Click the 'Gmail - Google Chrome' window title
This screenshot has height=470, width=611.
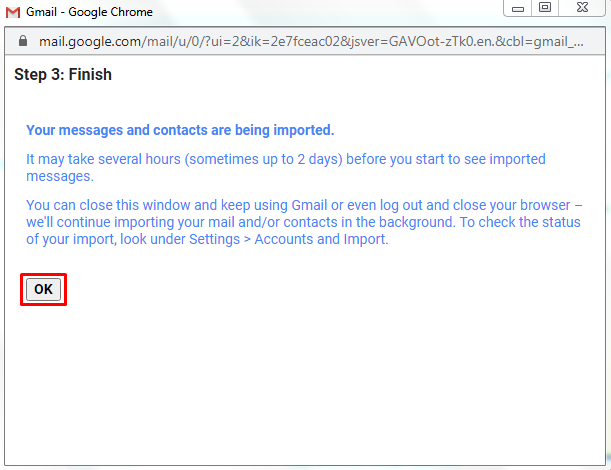(89, 12)
